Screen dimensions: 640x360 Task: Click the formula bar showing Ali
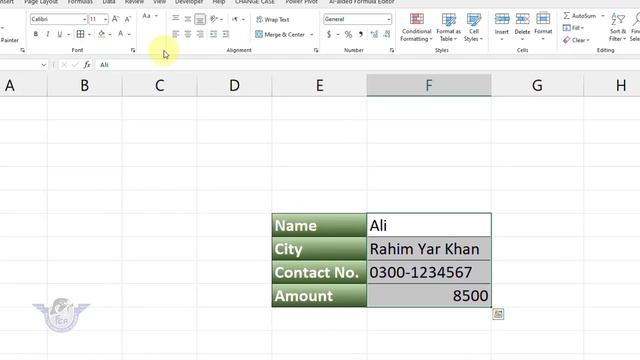click(x=367, y=65)
